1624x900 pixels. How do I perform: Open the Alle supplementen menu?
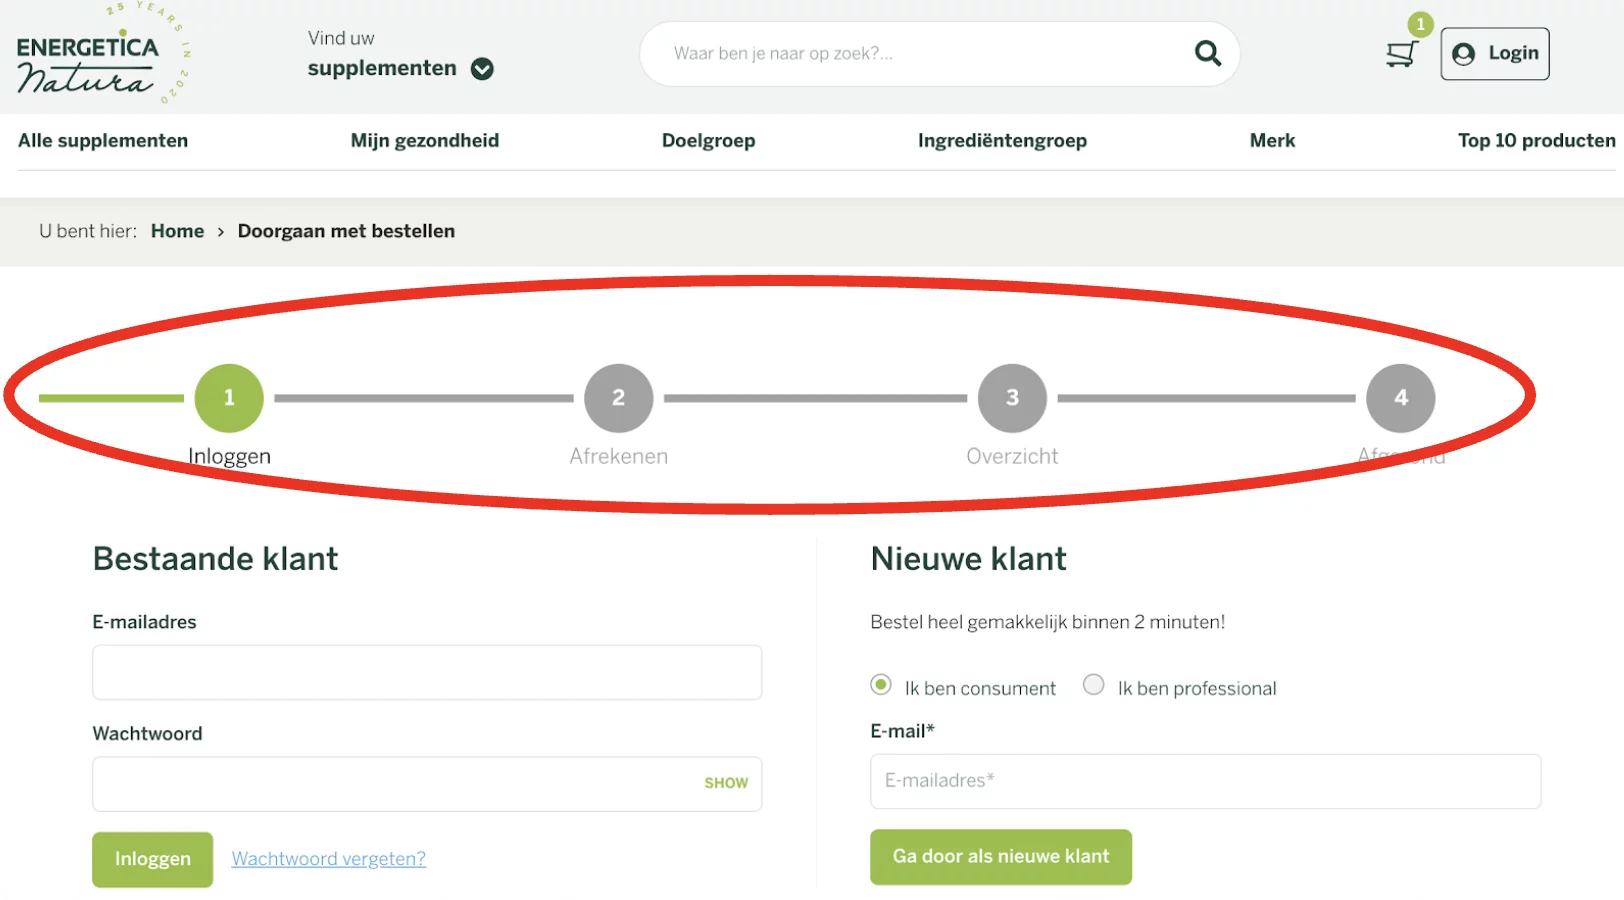[103, 141]
